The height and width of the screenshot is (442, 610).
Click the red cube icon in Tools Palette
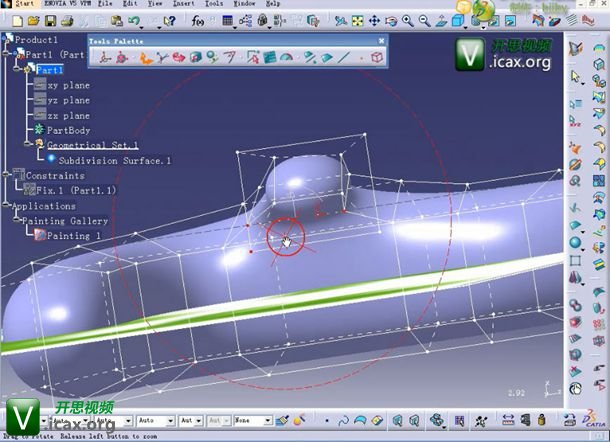pyautogui.click(x=376, y=58)
